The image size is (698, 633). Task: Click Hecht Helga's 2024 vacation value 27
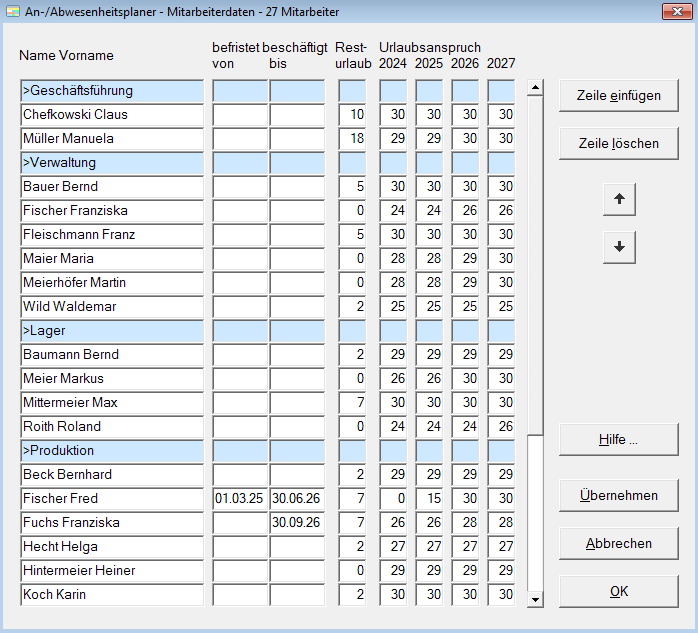coord(393,547)
